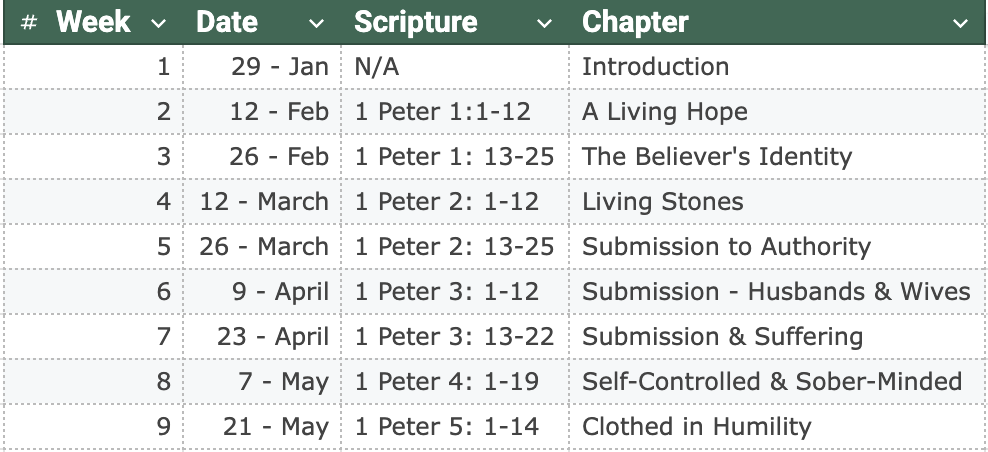Select the Submission & Suffering cell
Screen dimensions: 988x452
coord(722,337)
